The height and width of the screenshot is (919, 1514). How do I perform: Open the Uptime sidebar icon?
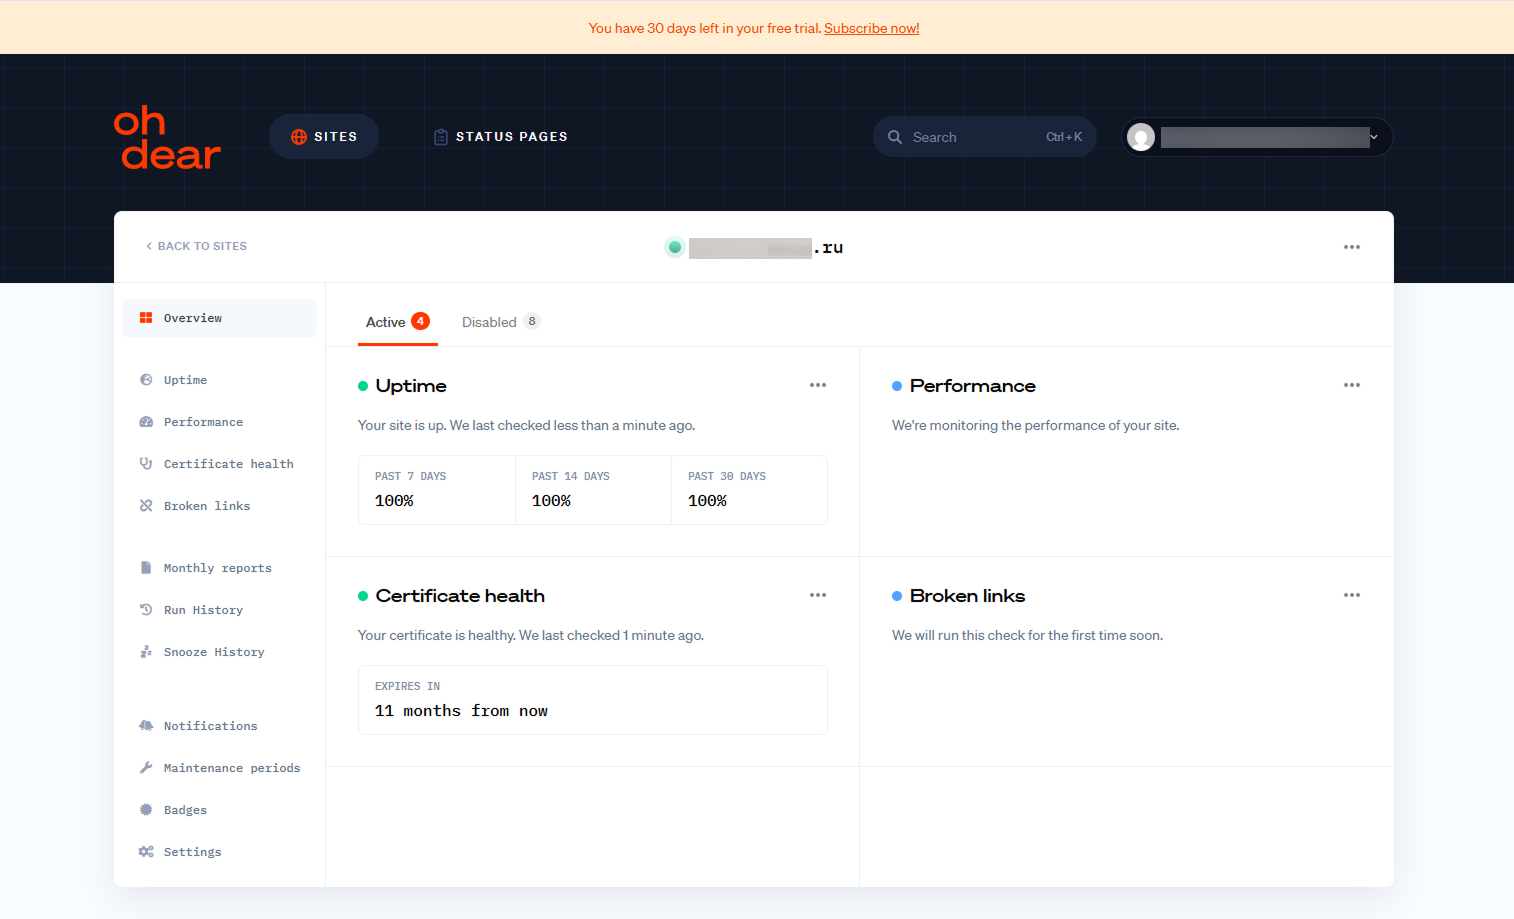tap(146, 380)
